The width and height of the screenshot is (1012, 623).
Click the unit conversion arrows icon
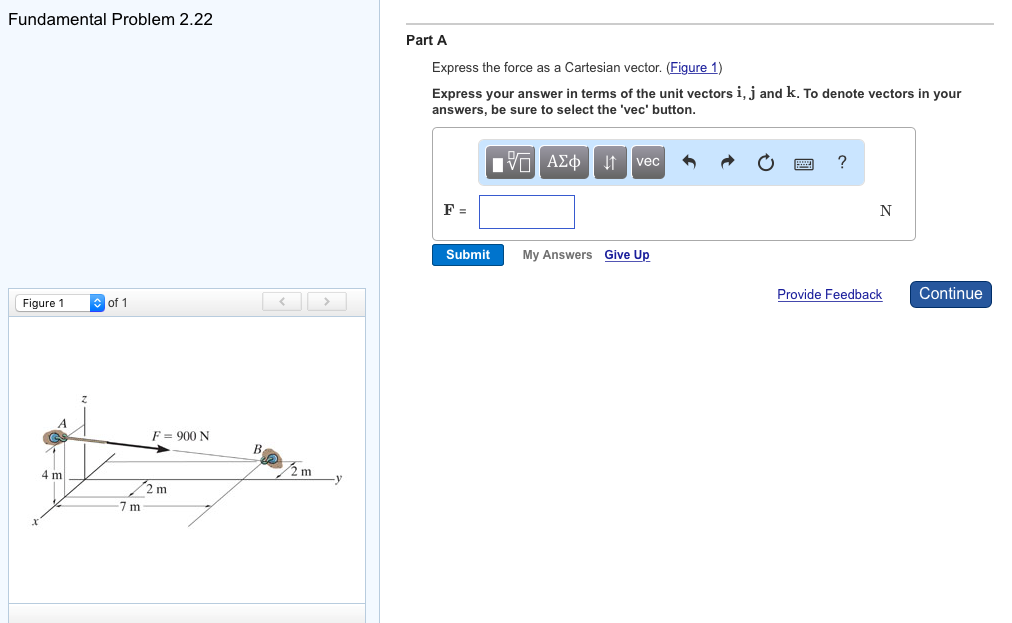[x=610, y=161]
